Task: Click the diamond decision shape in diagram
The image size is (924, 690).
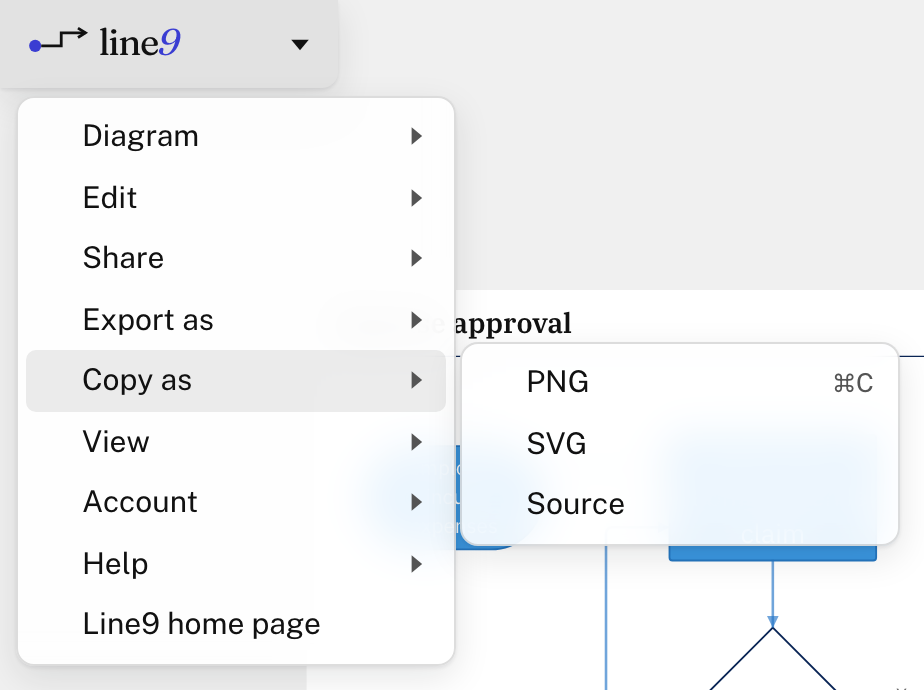Action: tap(773, 660)
